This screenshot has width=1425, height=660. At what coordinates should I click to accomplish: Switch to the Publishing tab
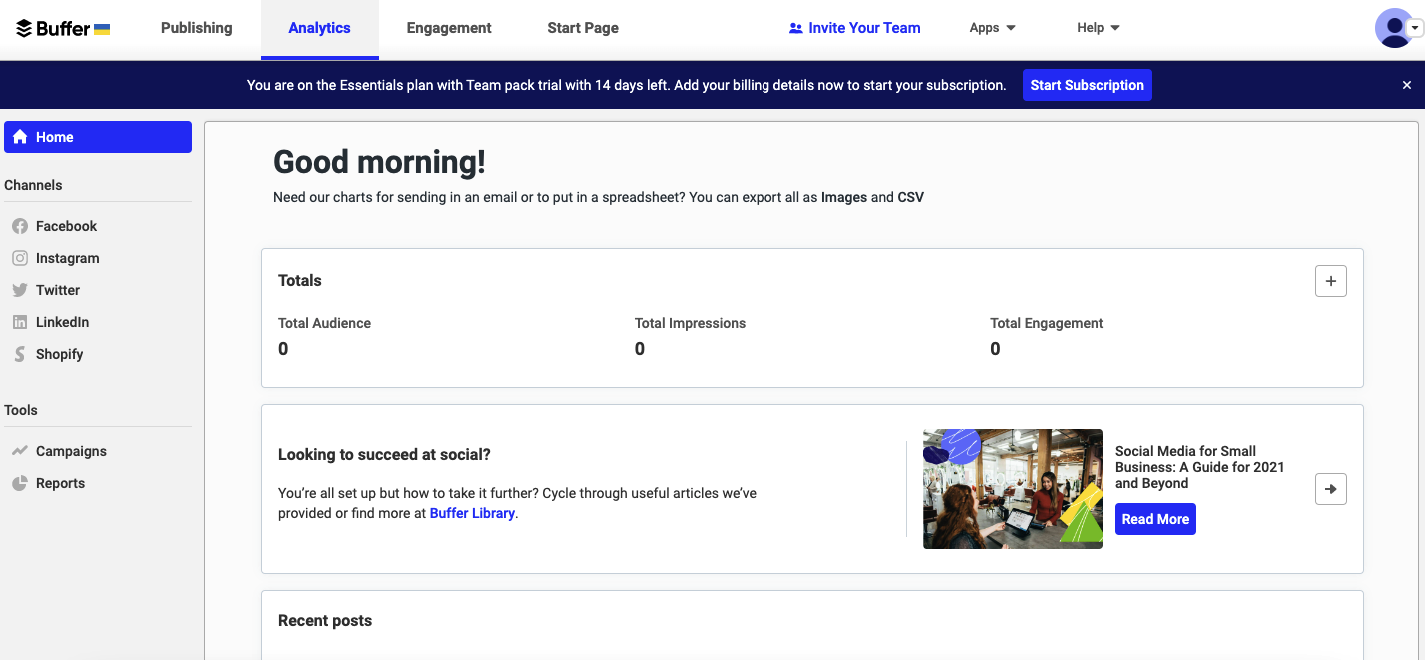197,28
